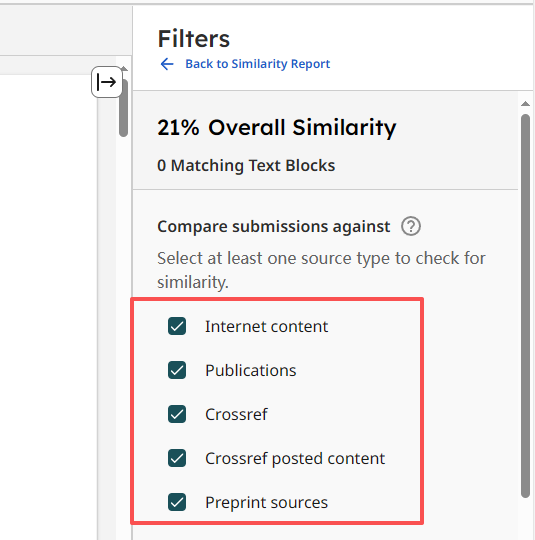Click the Filters panel scrollbar thumb

click(x=525, y=306)
